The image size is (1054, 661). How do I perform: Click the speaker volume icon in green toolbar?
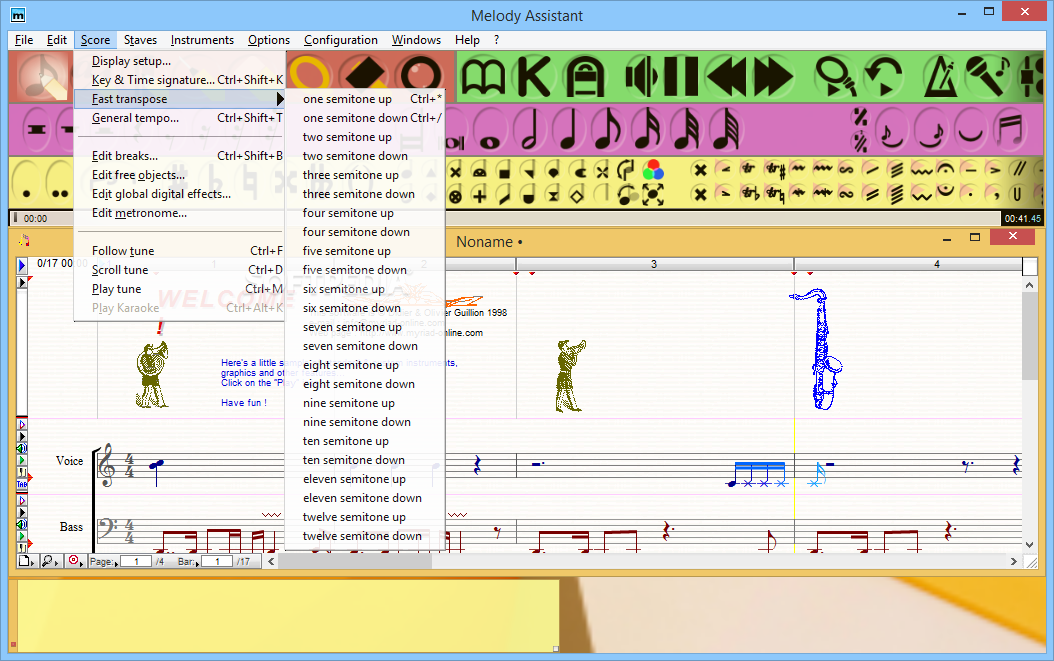coord(640,77)
